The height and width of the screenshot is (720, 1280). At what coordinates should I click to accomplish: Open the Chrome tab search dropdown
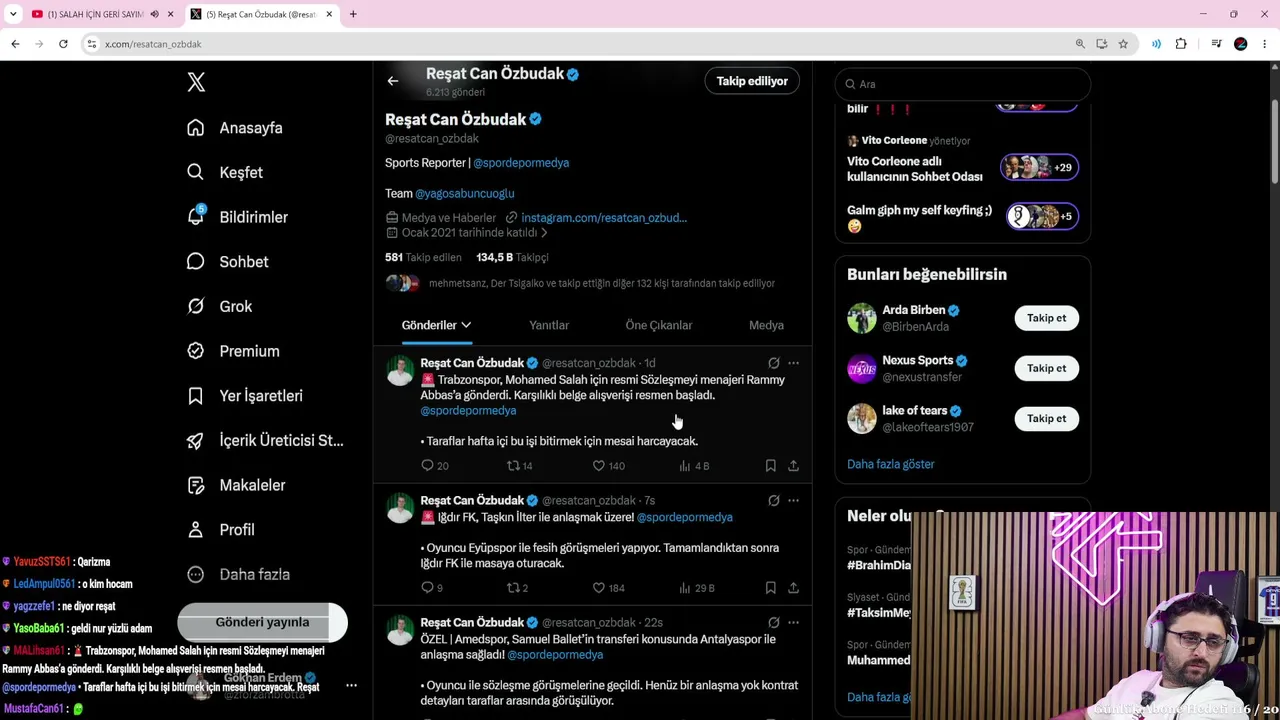[x=13, y=14]
